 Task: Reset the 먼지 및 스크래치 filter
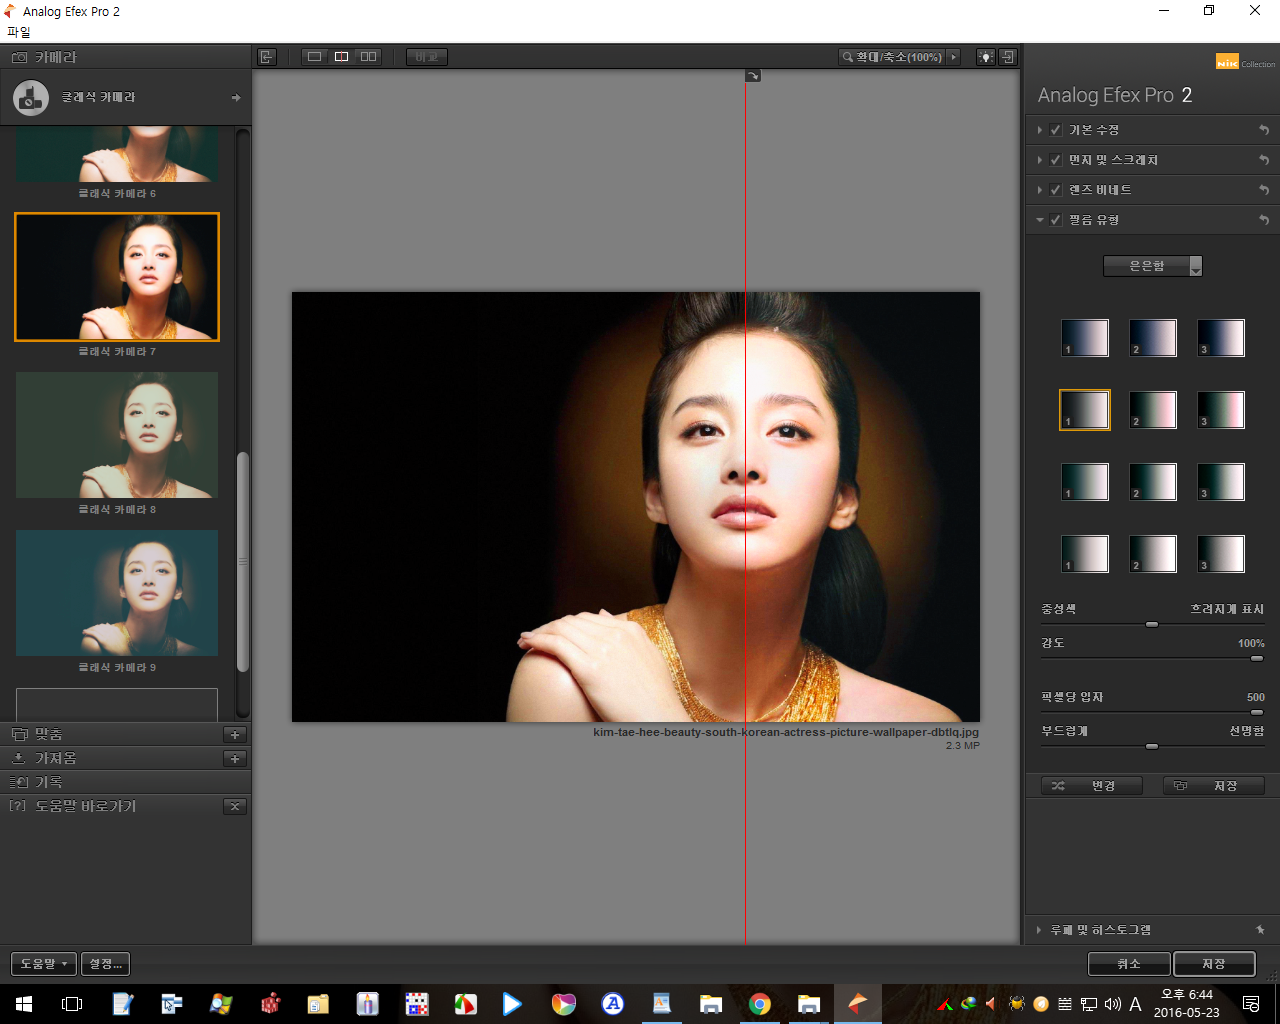[1264, 160]
